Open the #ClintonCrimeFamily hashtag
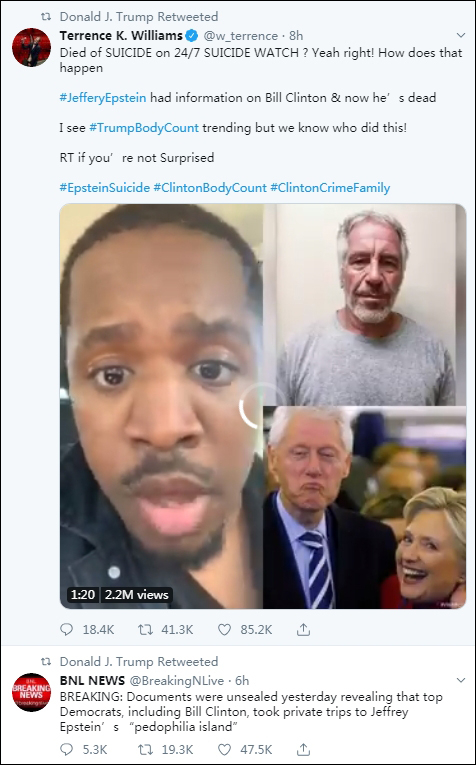The height and width of the screenshot is (765, 476). point(330,188)
